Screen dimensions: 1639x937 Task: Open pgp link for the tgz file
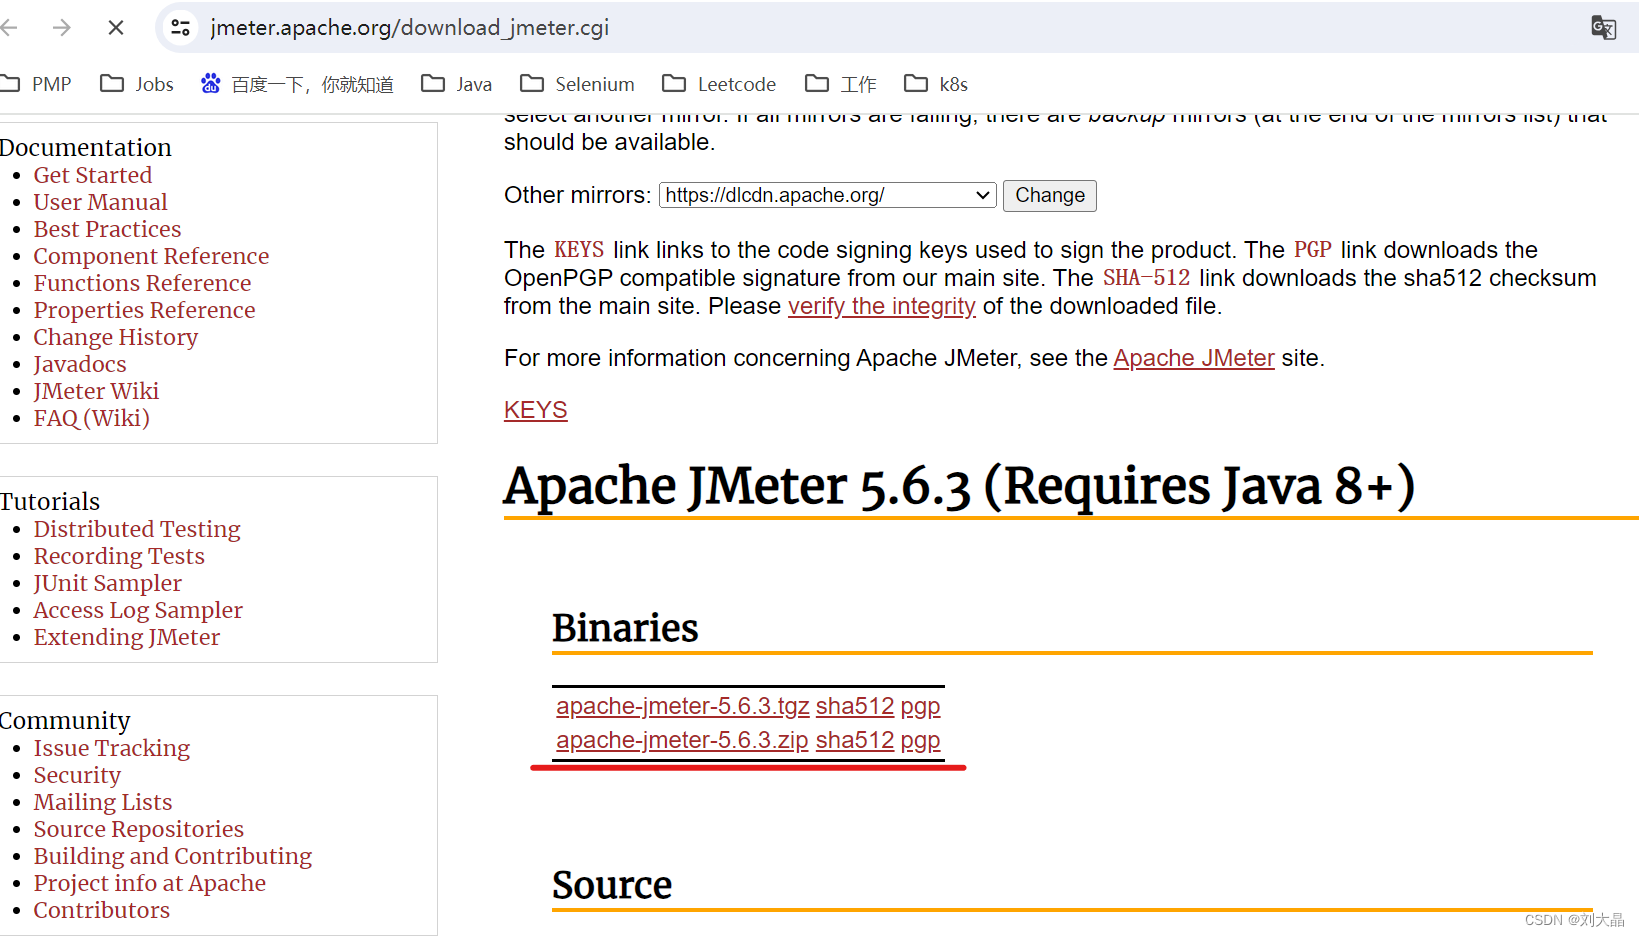920,707
